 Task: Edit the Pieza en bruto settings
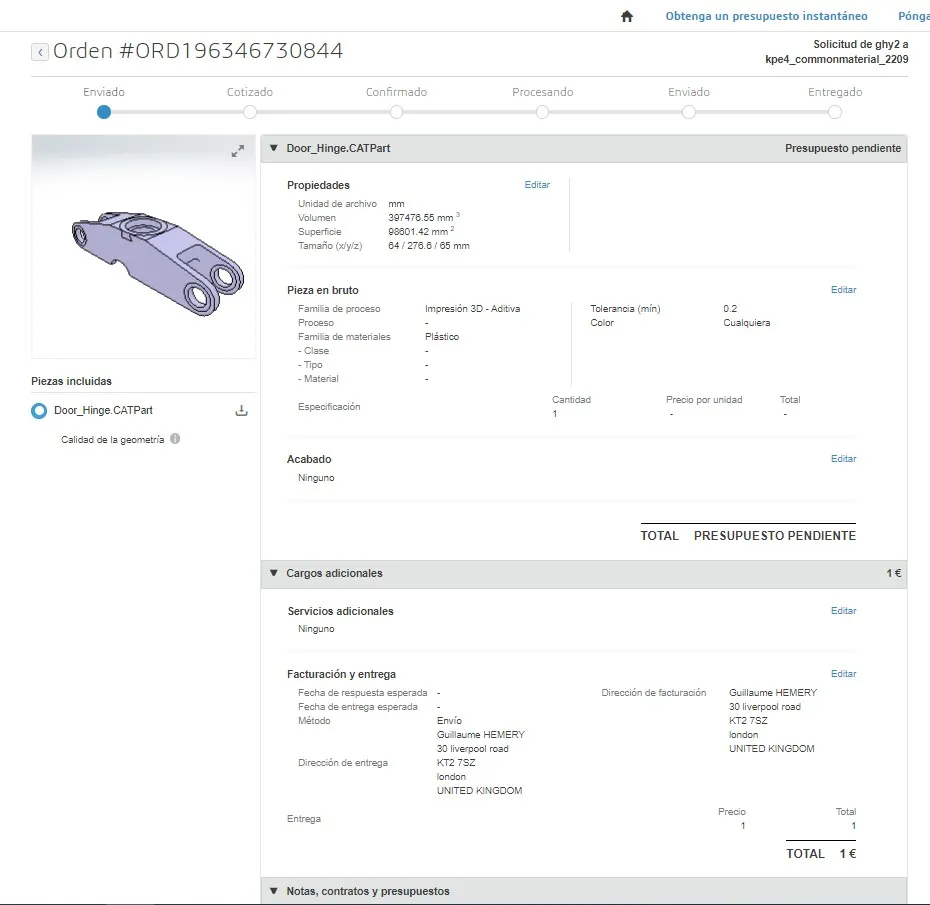843,290
